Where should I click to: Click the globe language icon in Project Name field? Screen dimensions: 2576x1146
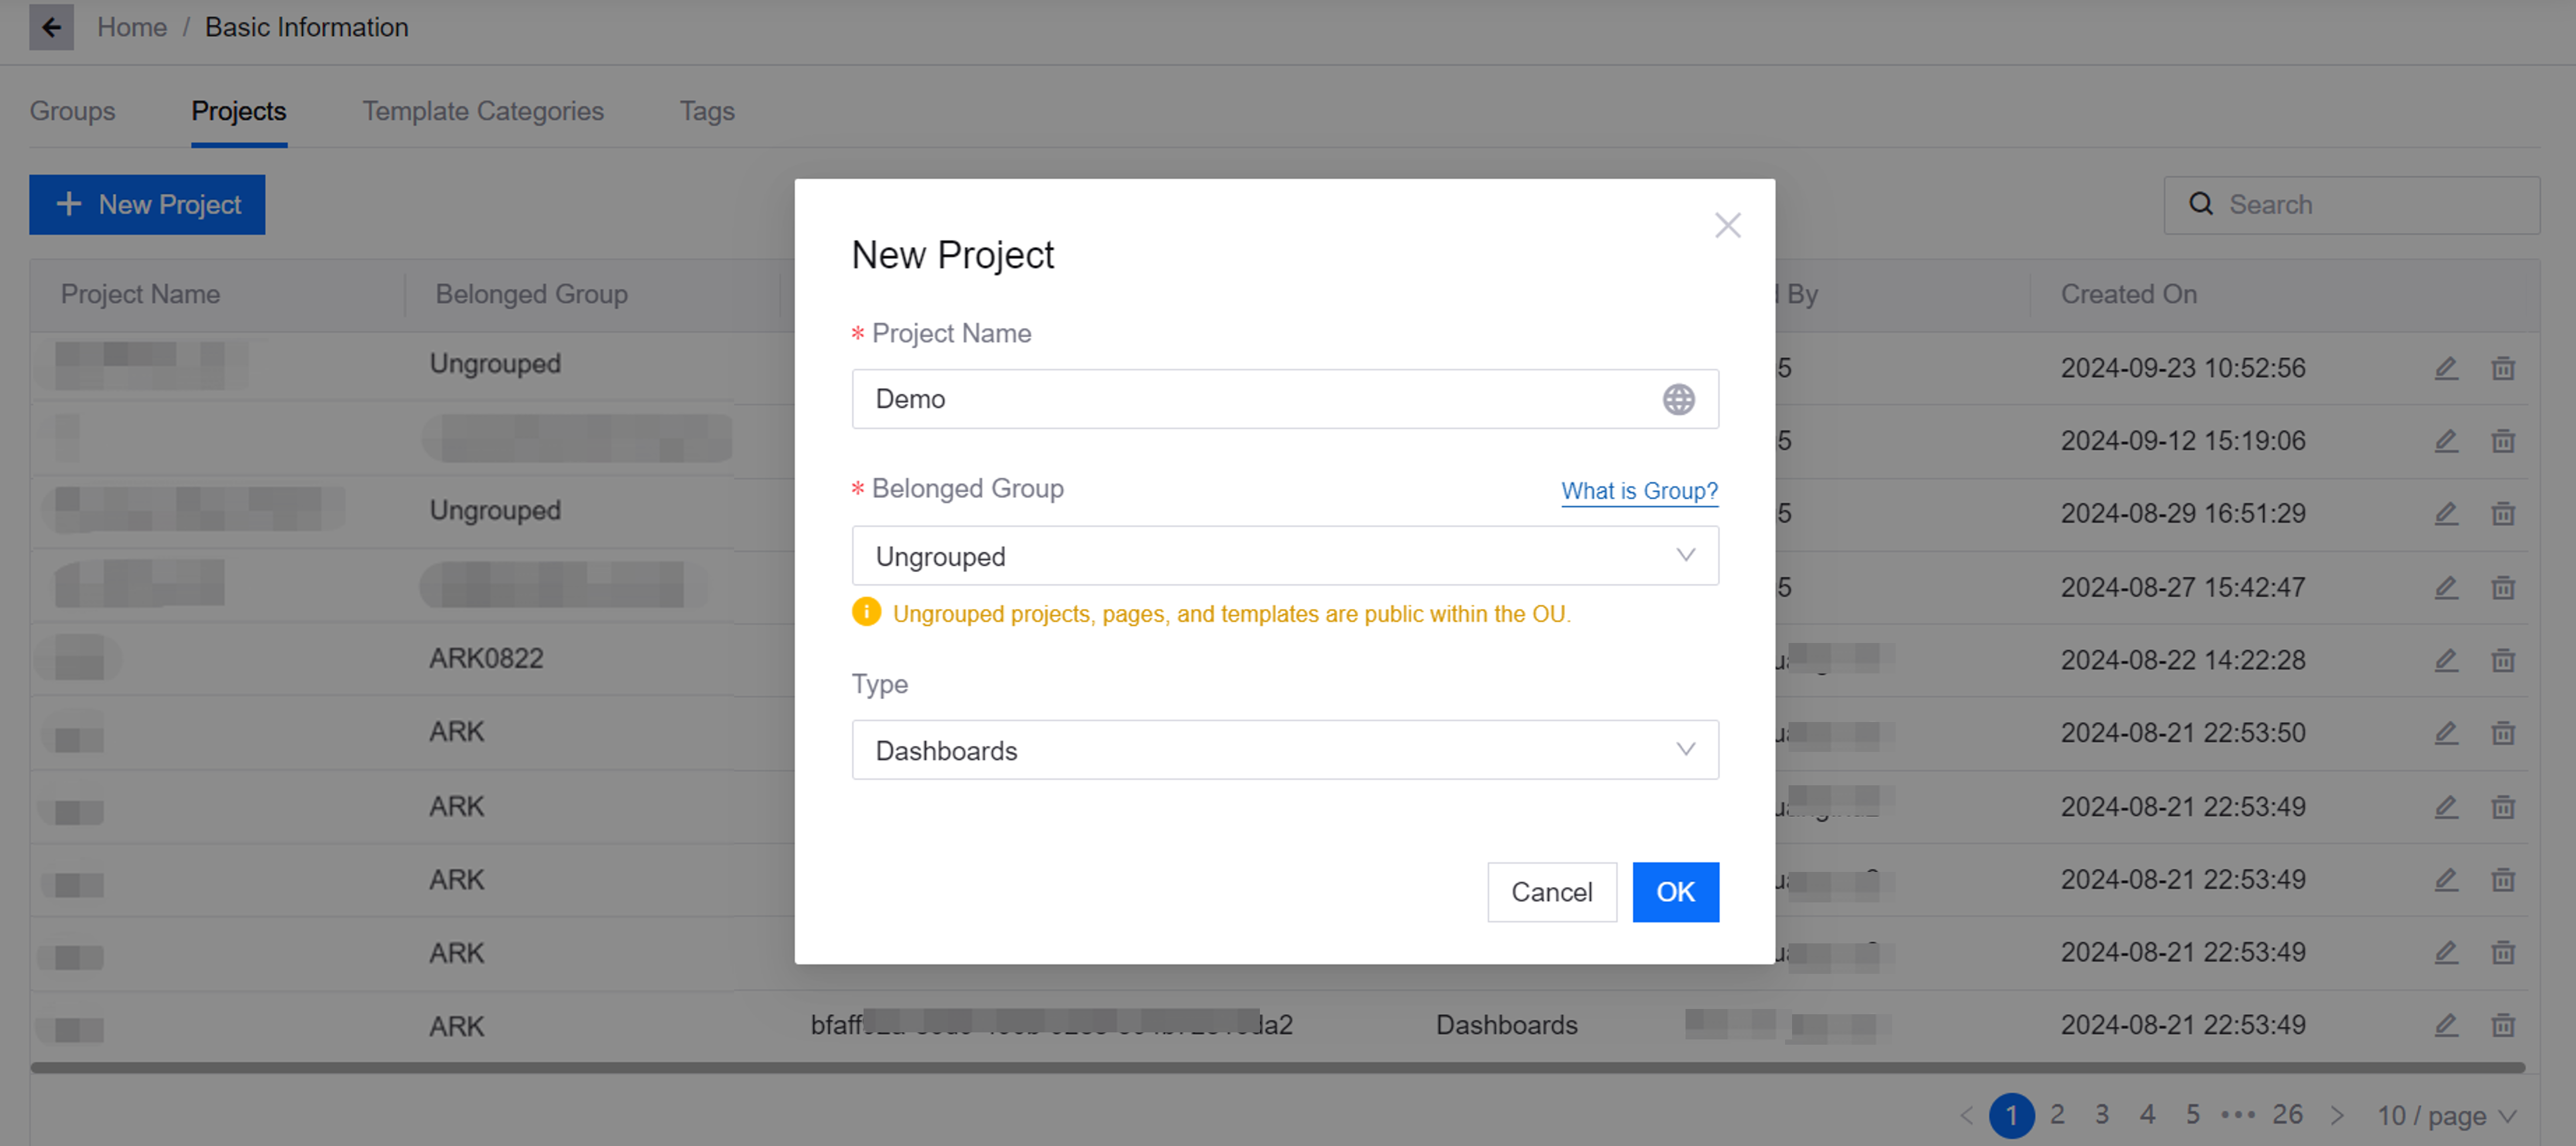pyautogui.click(x=1678, y=399)
